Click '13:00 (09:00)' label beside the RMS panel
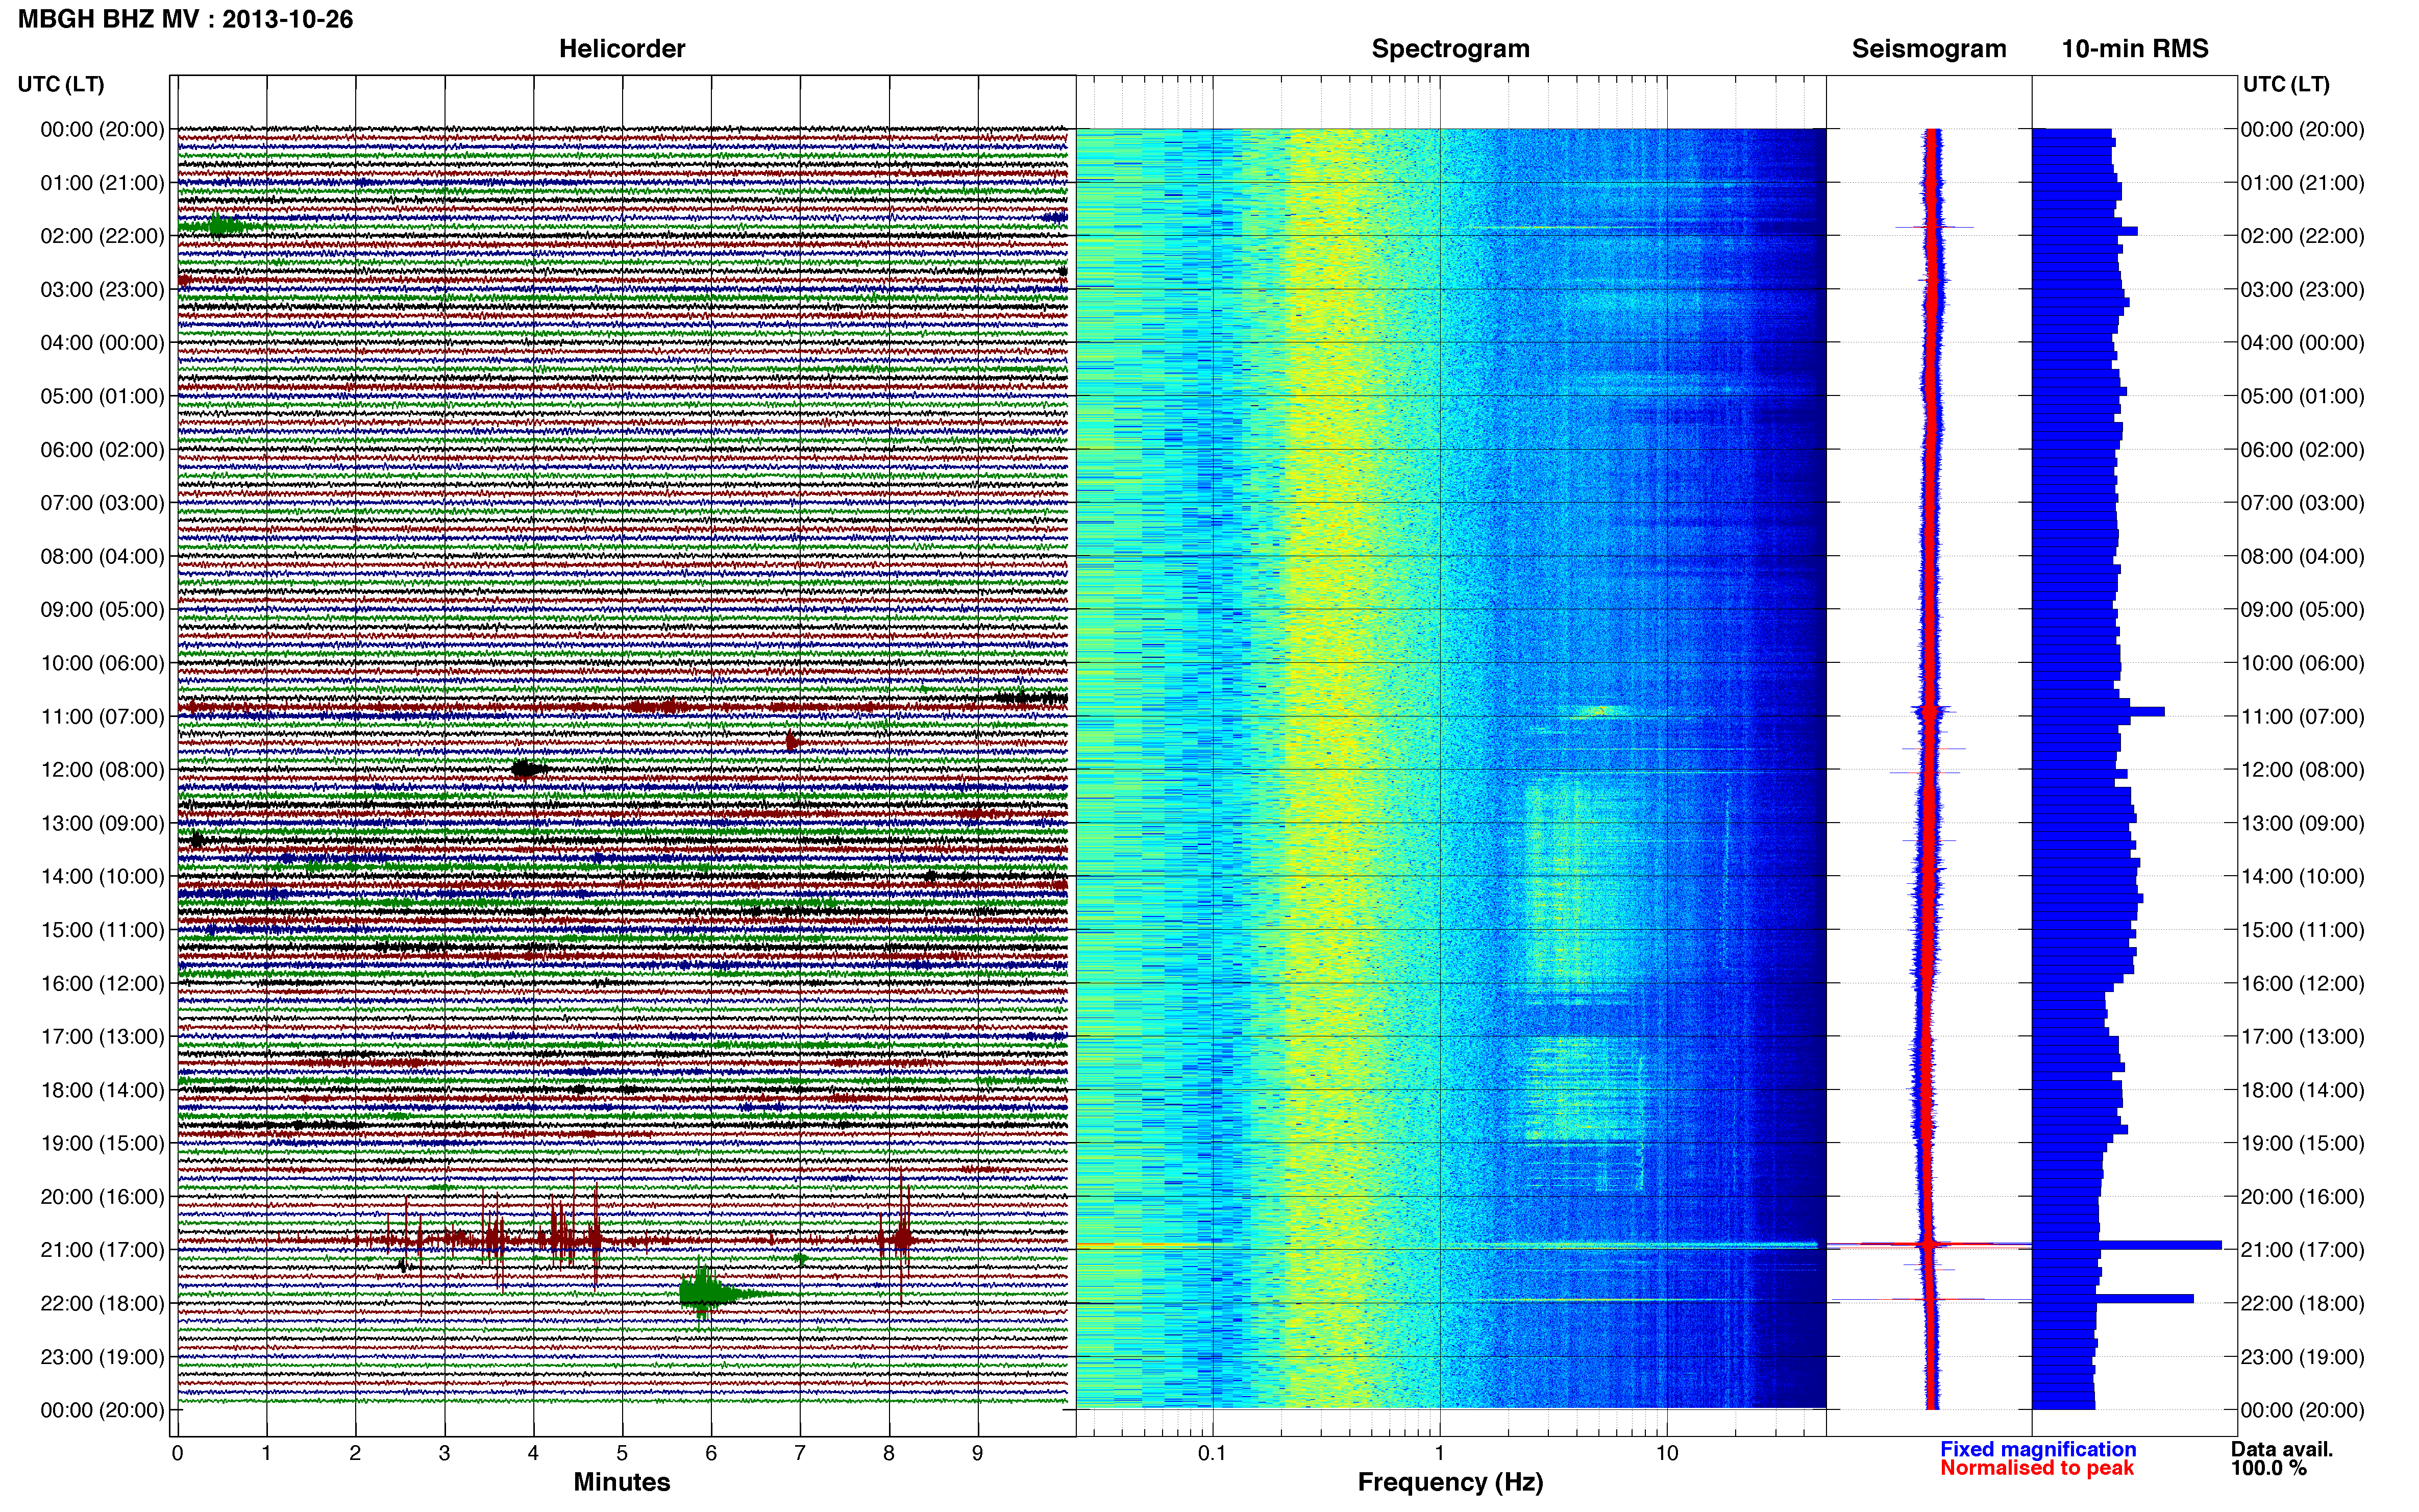The image size is (2419, 1512). pos(2303,823)
